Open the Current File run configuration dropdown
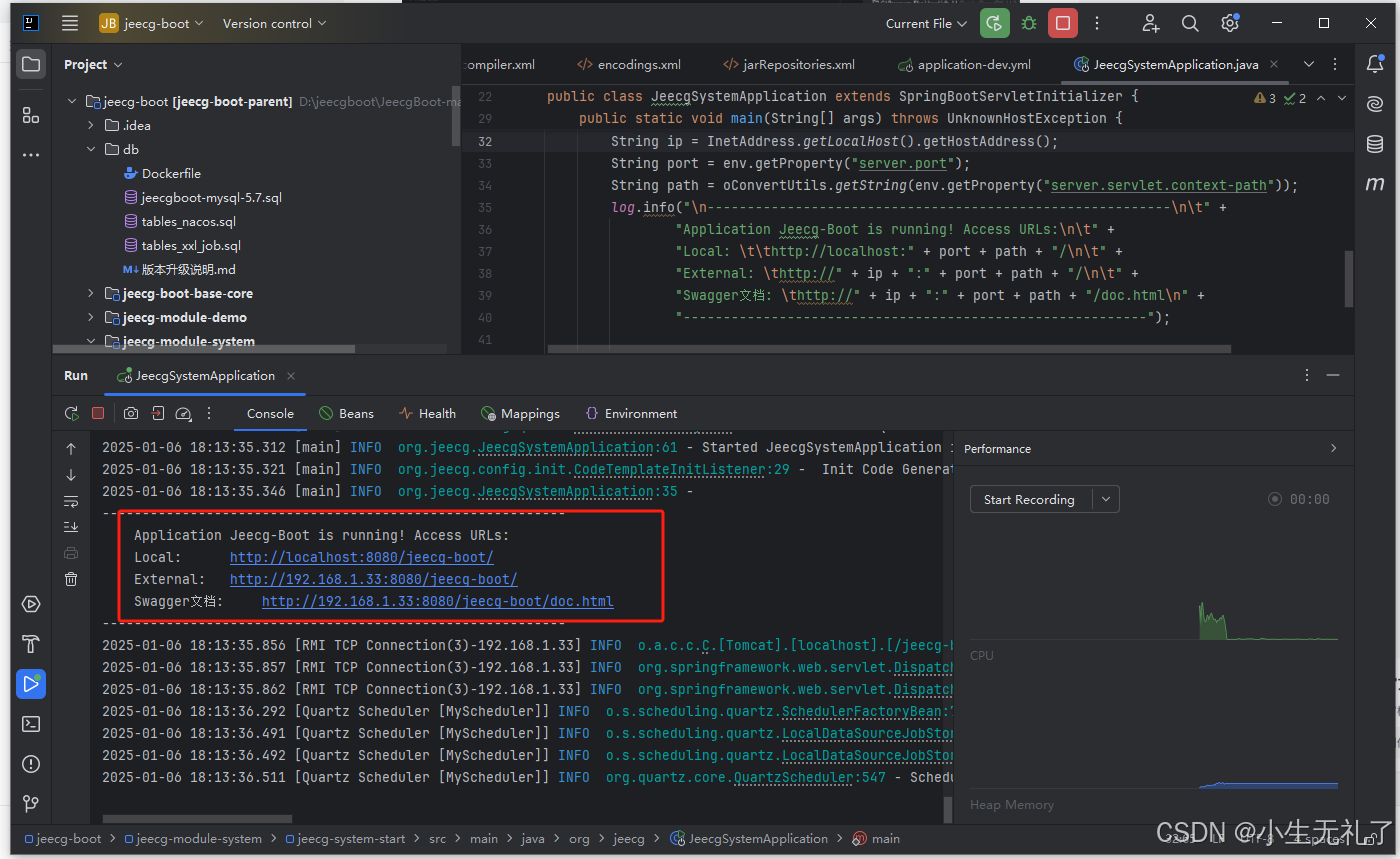This screenshot has height=859, width=1400. pyautogui.click(x=926, y=23)
